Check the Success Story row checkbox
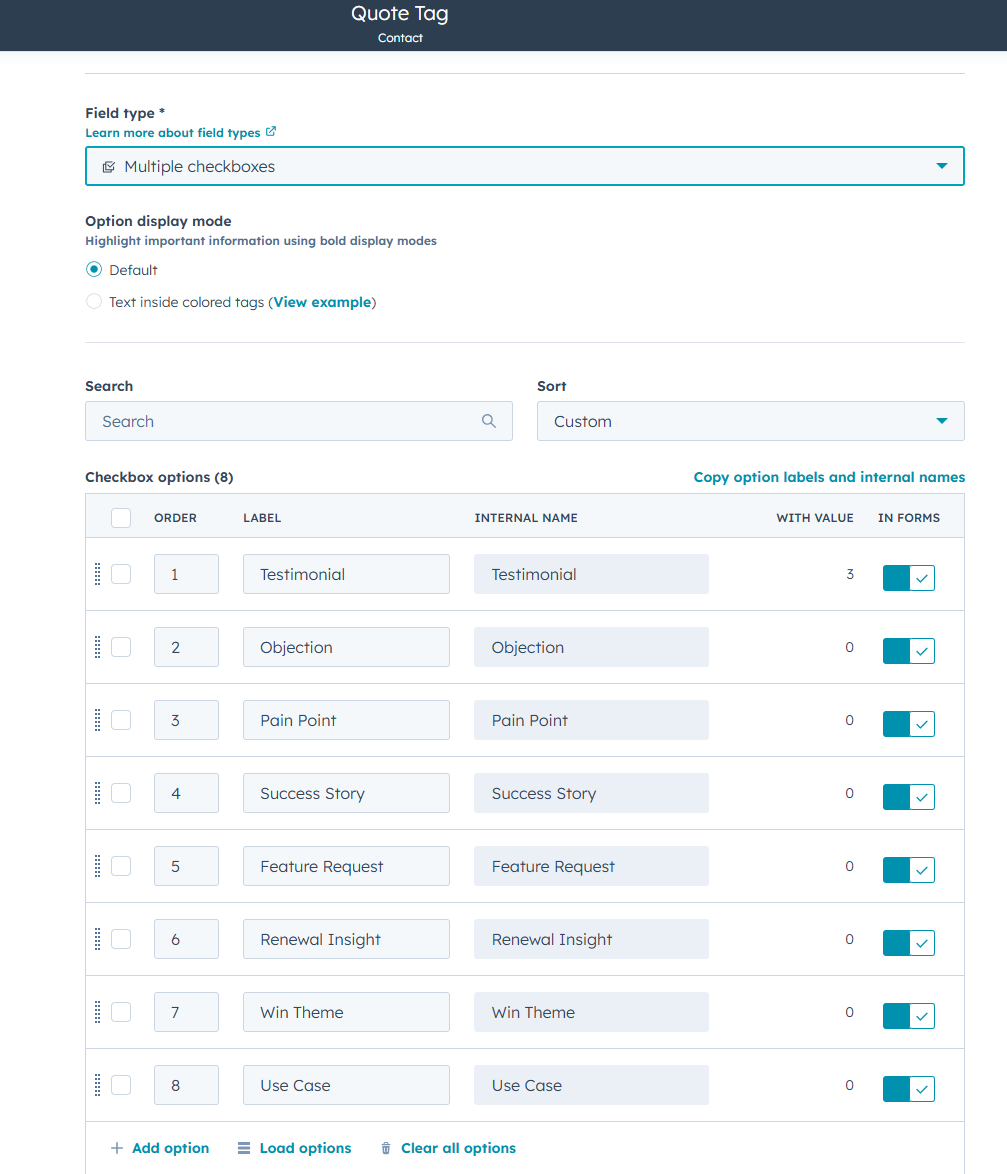 pyautogui.click(x=121, y=793)
